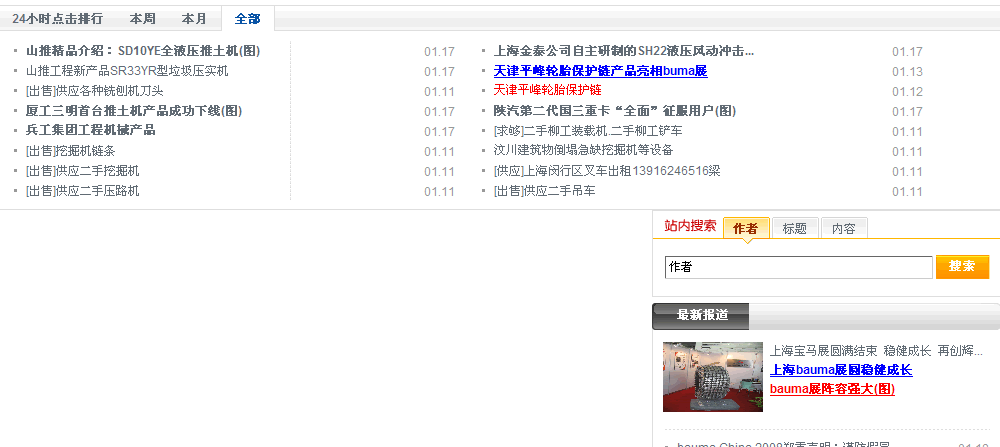Click date 01.17 beside 山推工程新产品SR33YR型垃圾压实机
1000x447 pixels.
coord(439,71)
